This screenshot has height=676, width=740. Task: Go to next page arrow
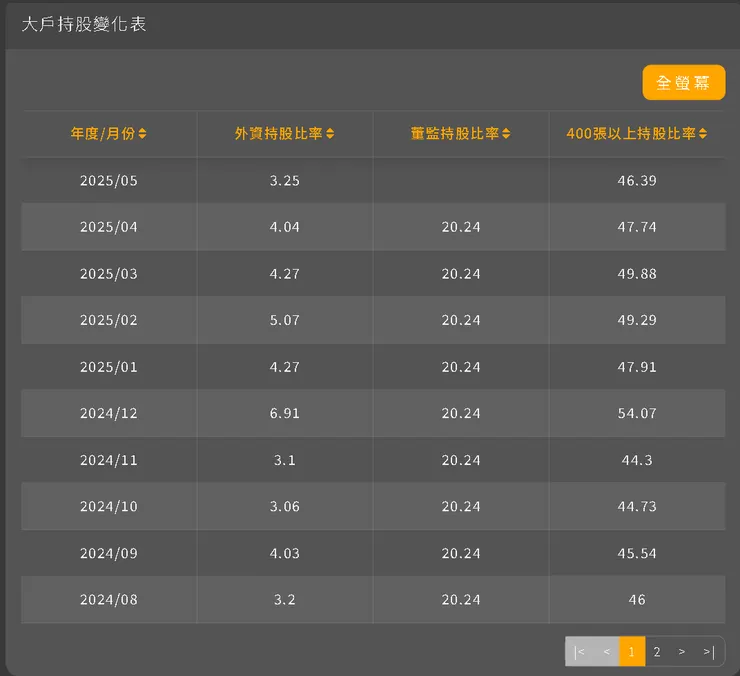tap(682, 652)
